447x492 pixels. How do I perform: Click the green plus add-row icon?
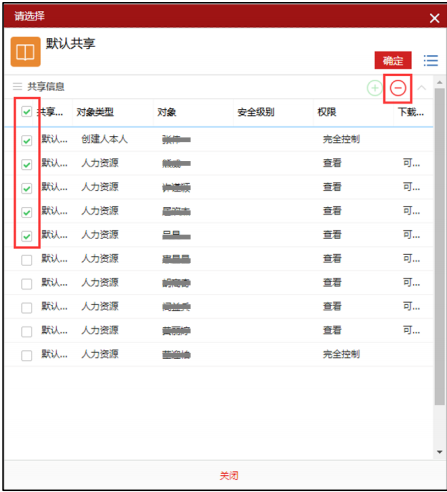pos(375,88)
